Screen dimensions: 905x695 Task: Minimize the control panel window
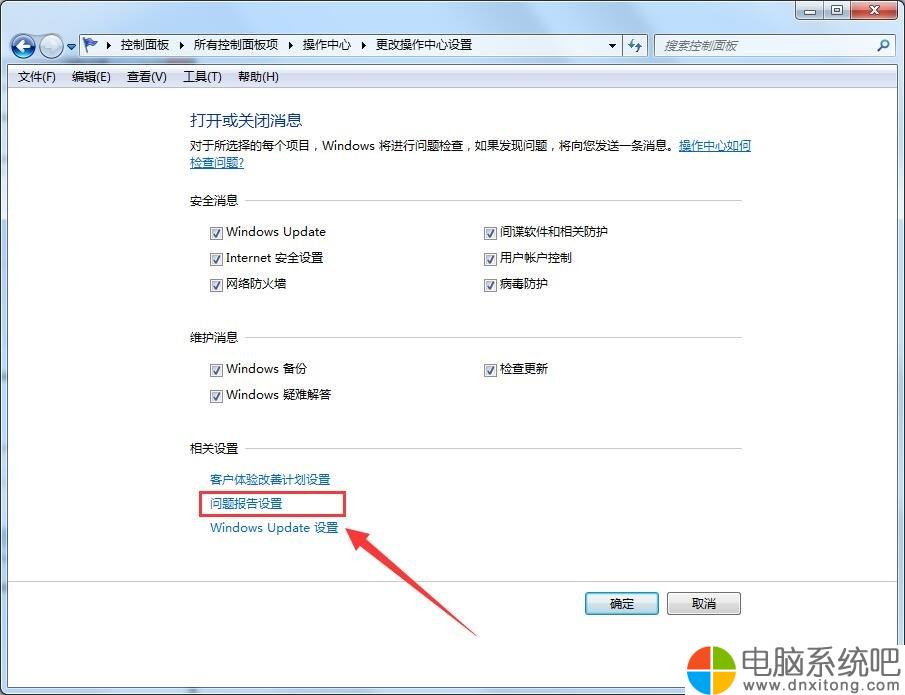tap(810, 10)
